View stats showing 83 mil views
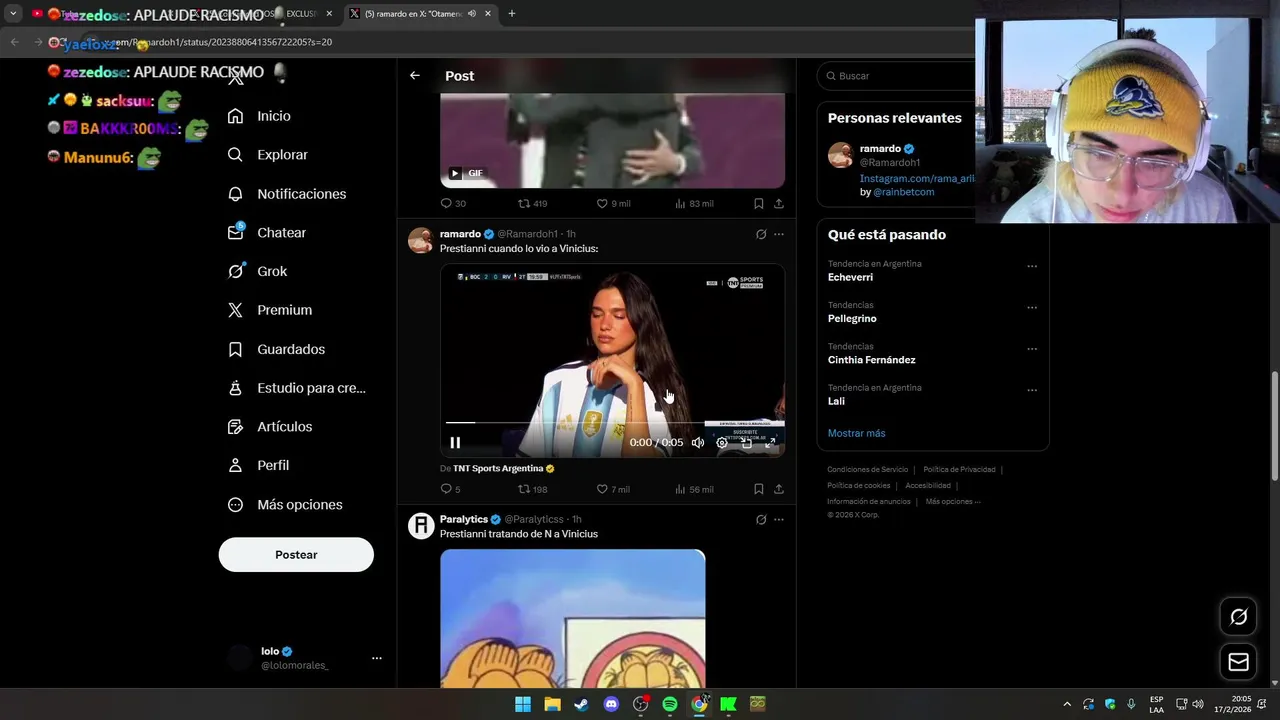 [x=694, y=203]
